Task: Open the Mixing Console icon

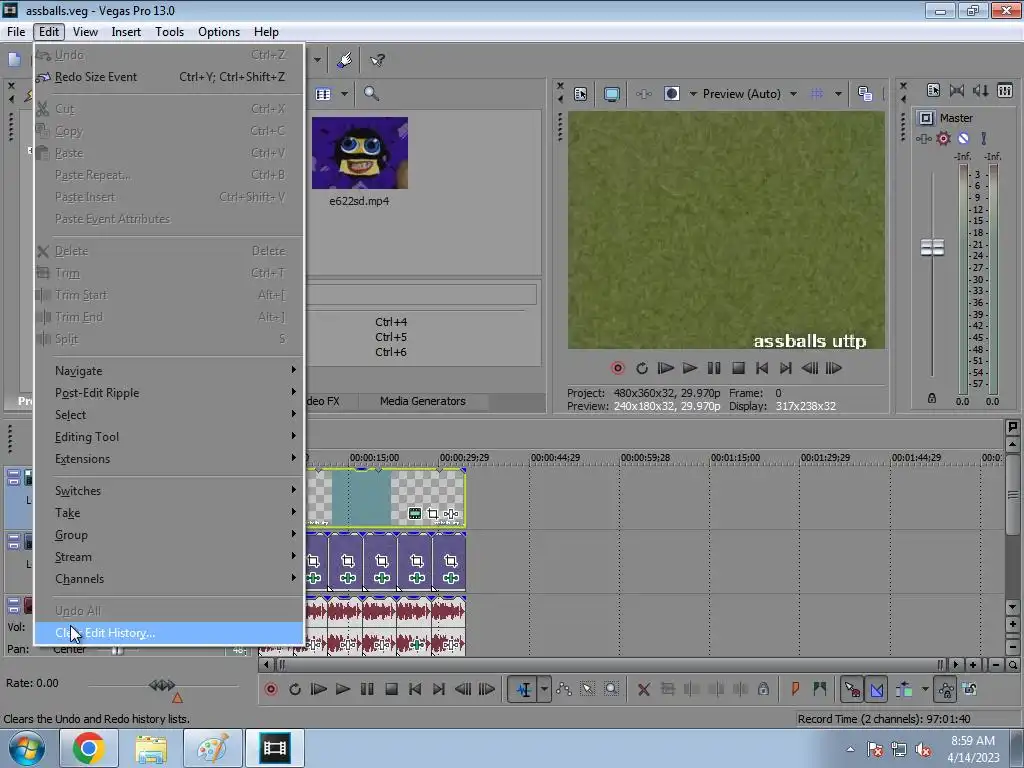Action: [1005, 91]
